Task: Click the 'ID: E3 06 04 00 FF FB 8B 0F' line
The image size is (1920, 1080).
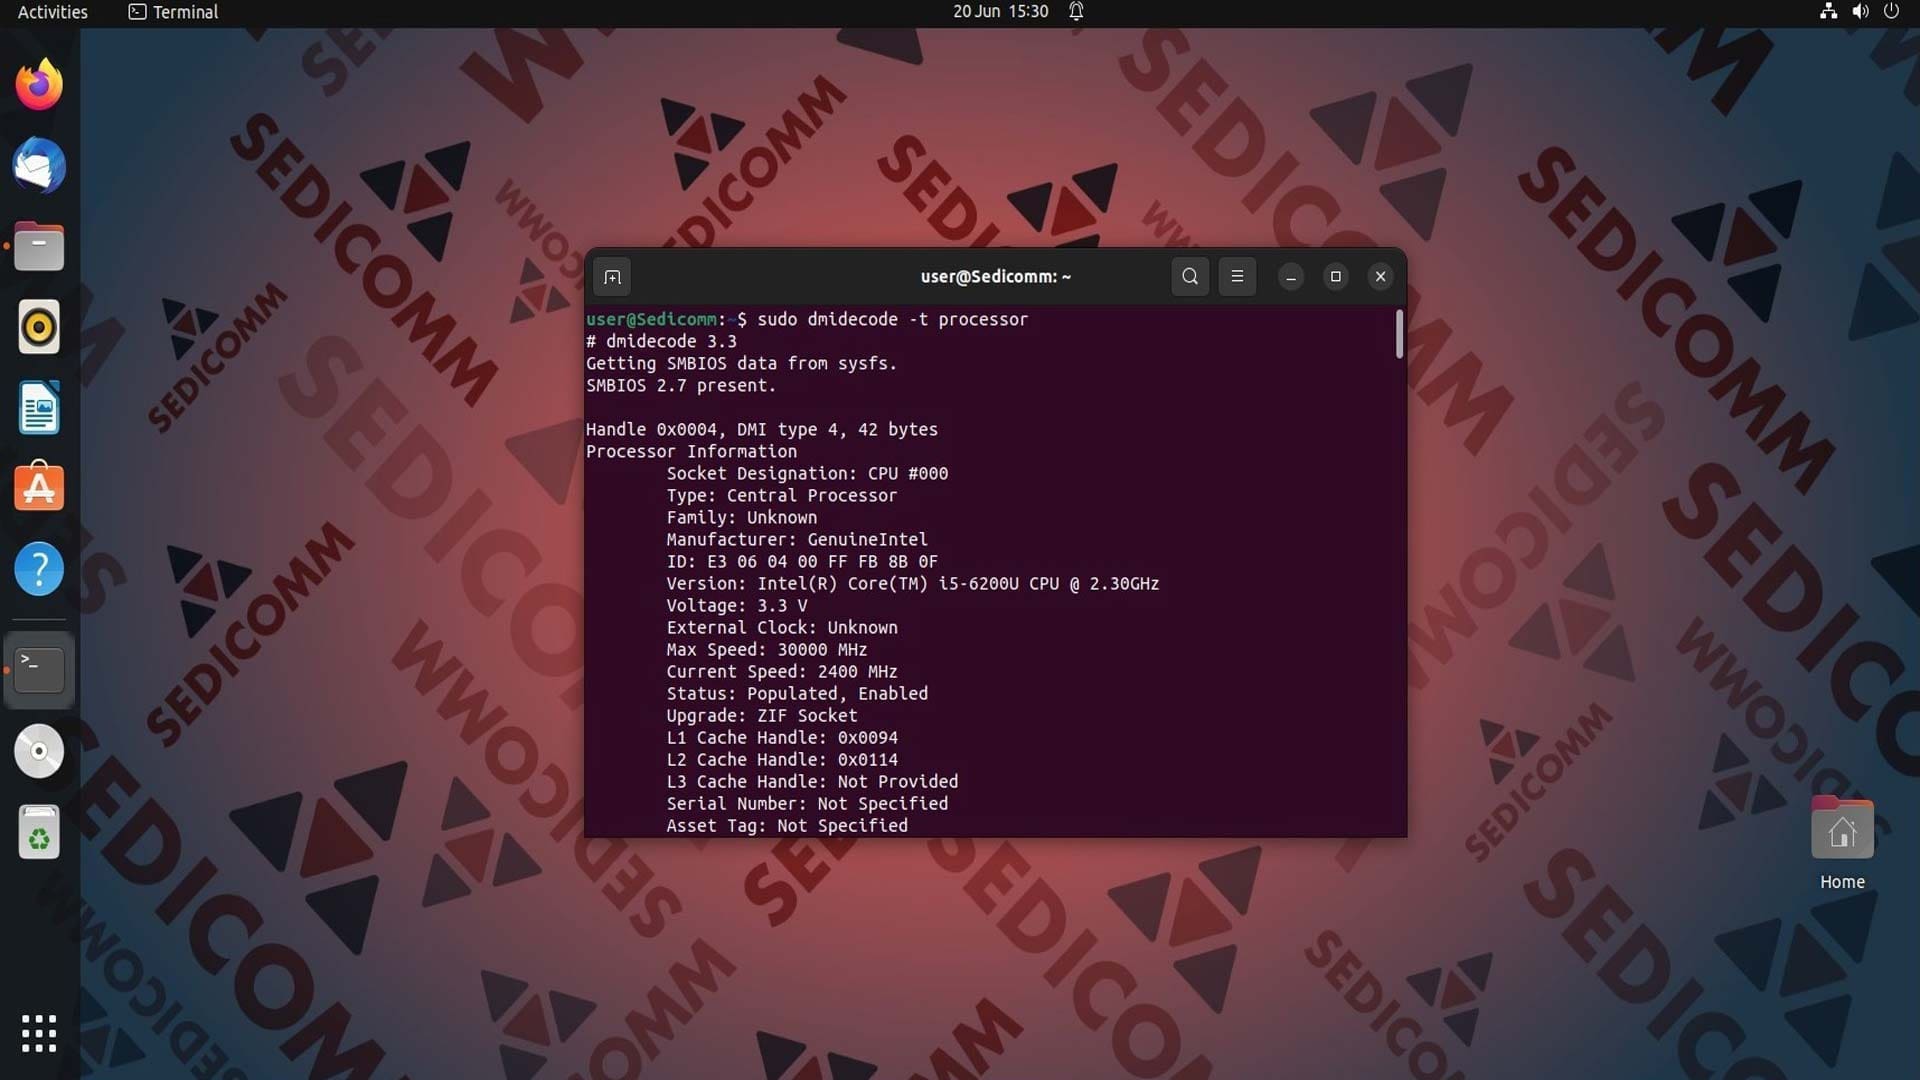Action: click(x=802, y=562)
